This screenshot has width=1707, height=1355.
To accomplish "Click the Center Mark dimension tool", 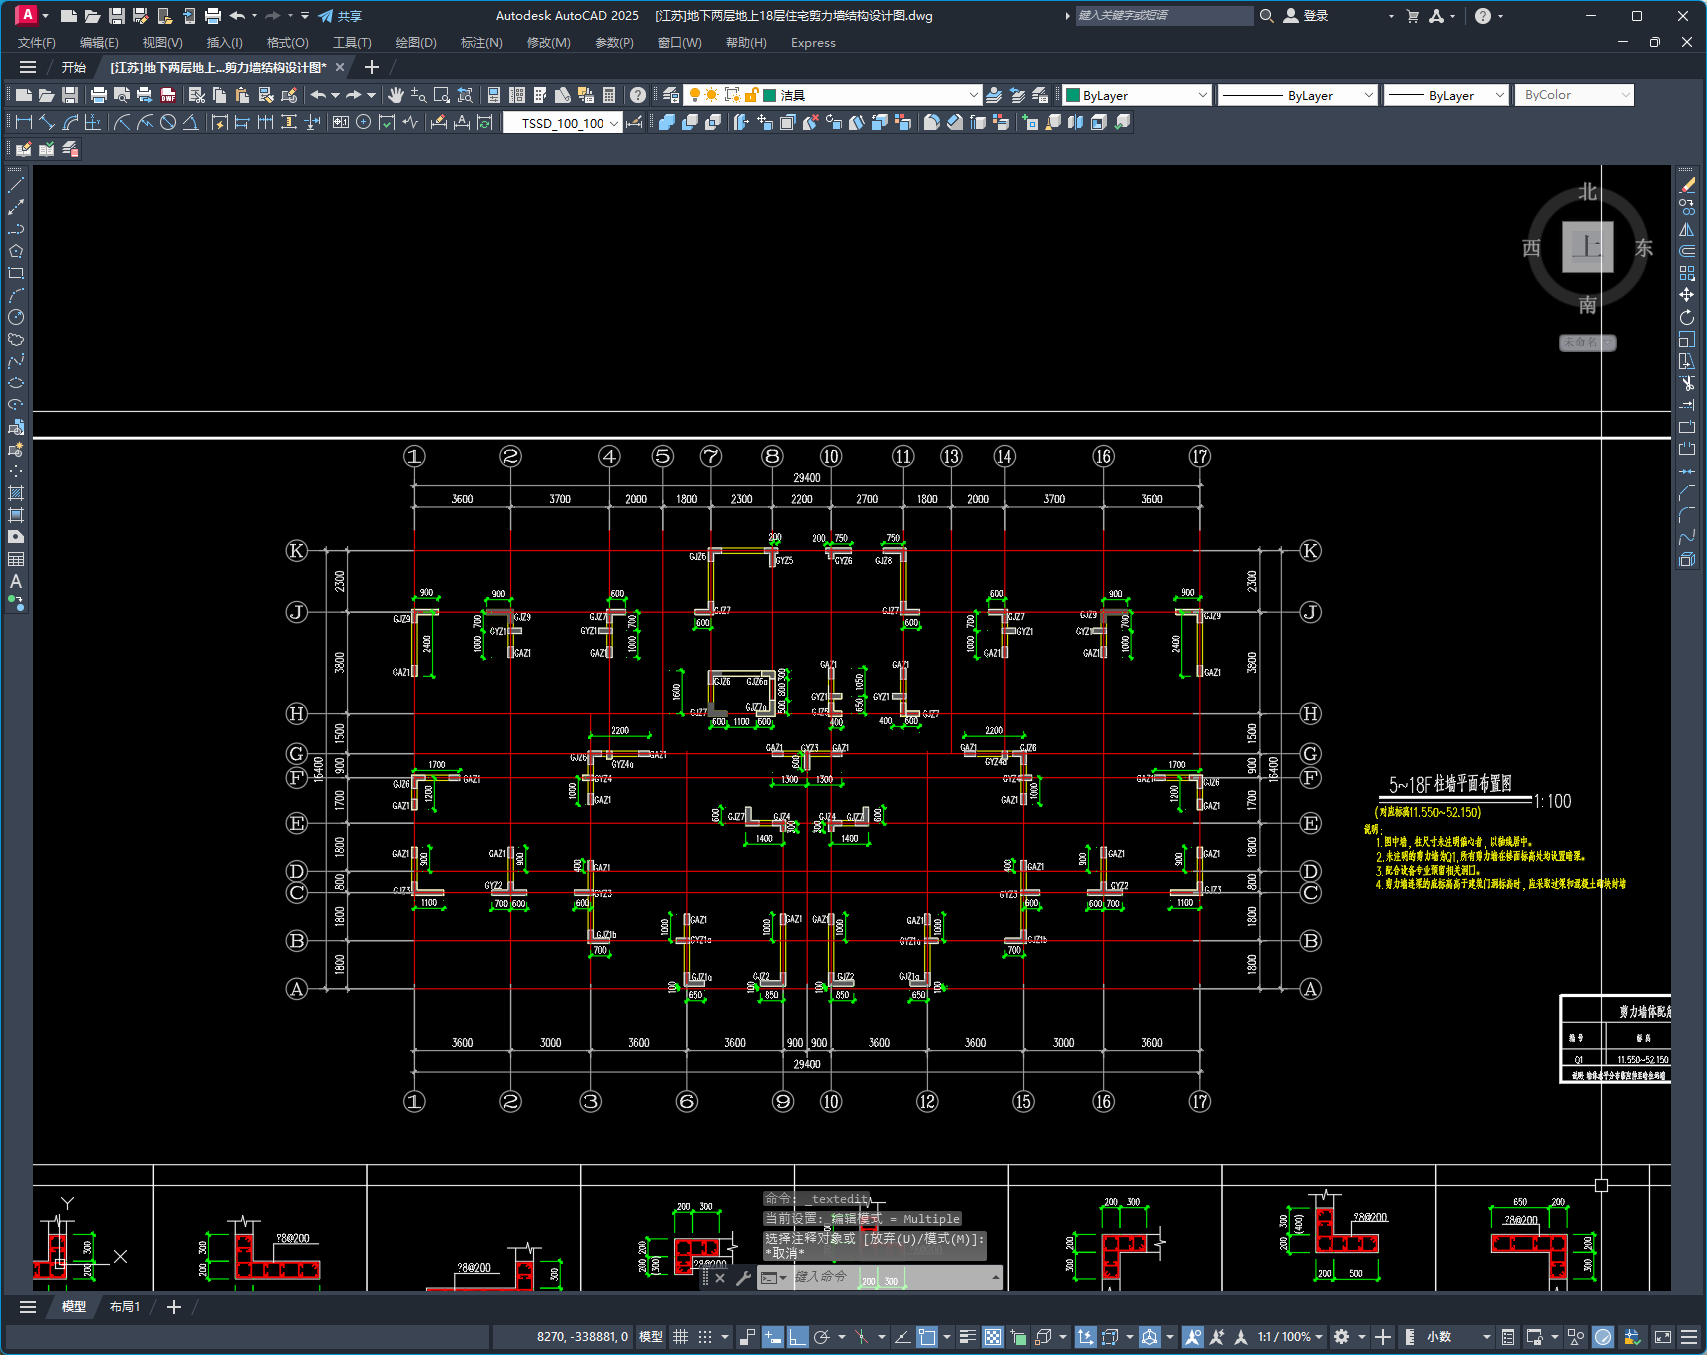I will tap(364, 122).
